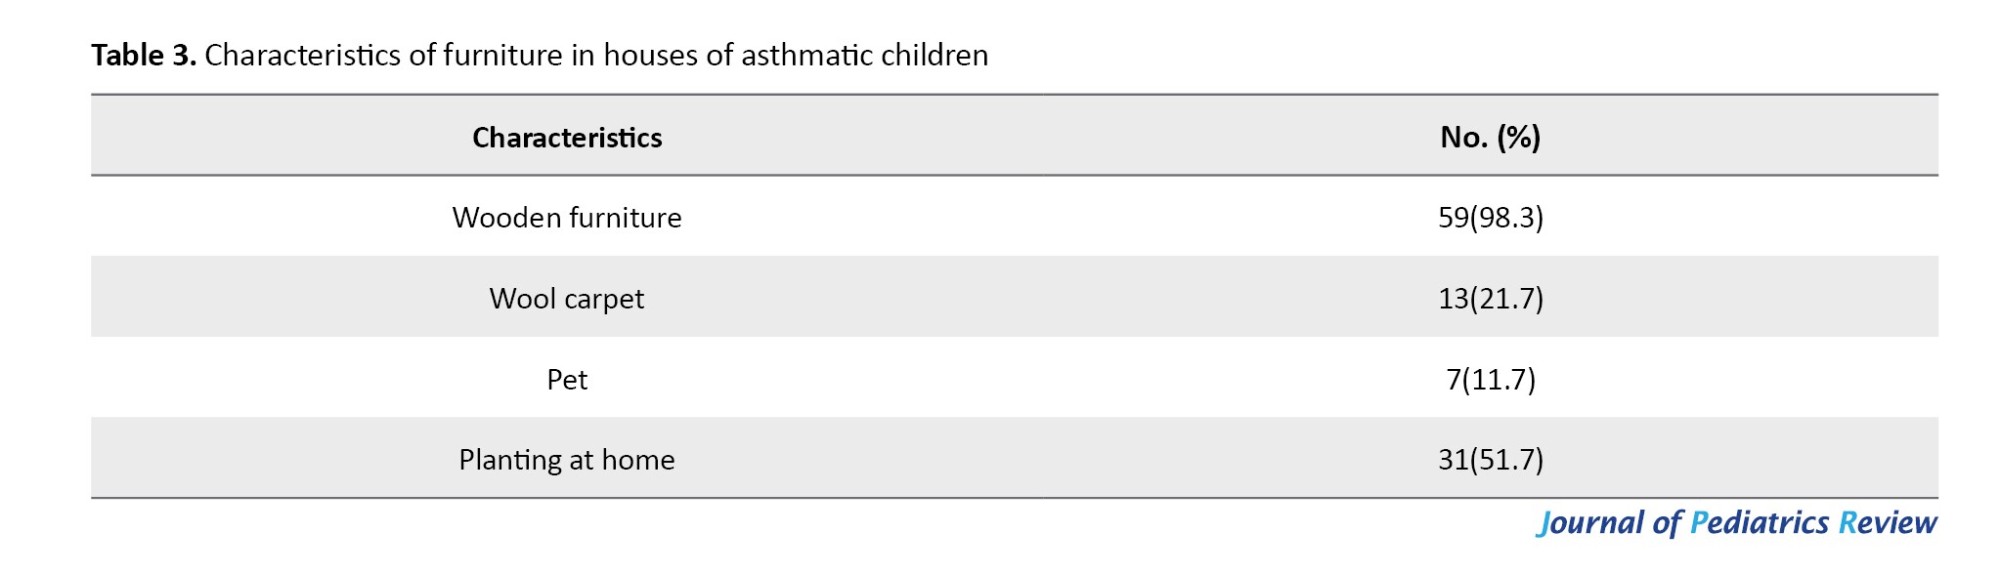Click the "Pet" row label
The height and width of the screenshot is (574, 2000).
point(567,380)
